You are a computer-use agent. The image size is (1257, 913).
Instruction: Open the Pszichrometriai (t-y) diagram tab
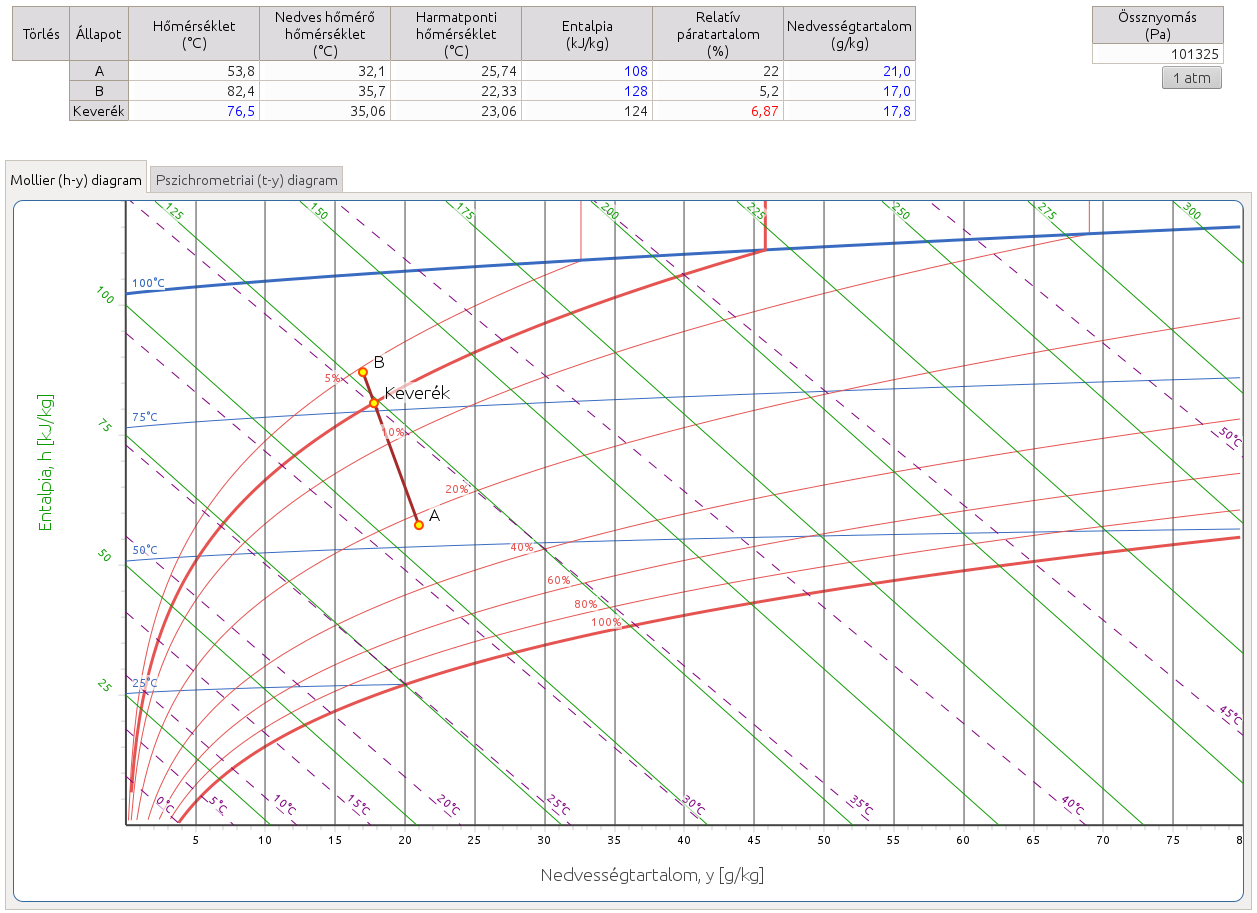[x=246, y=180]
